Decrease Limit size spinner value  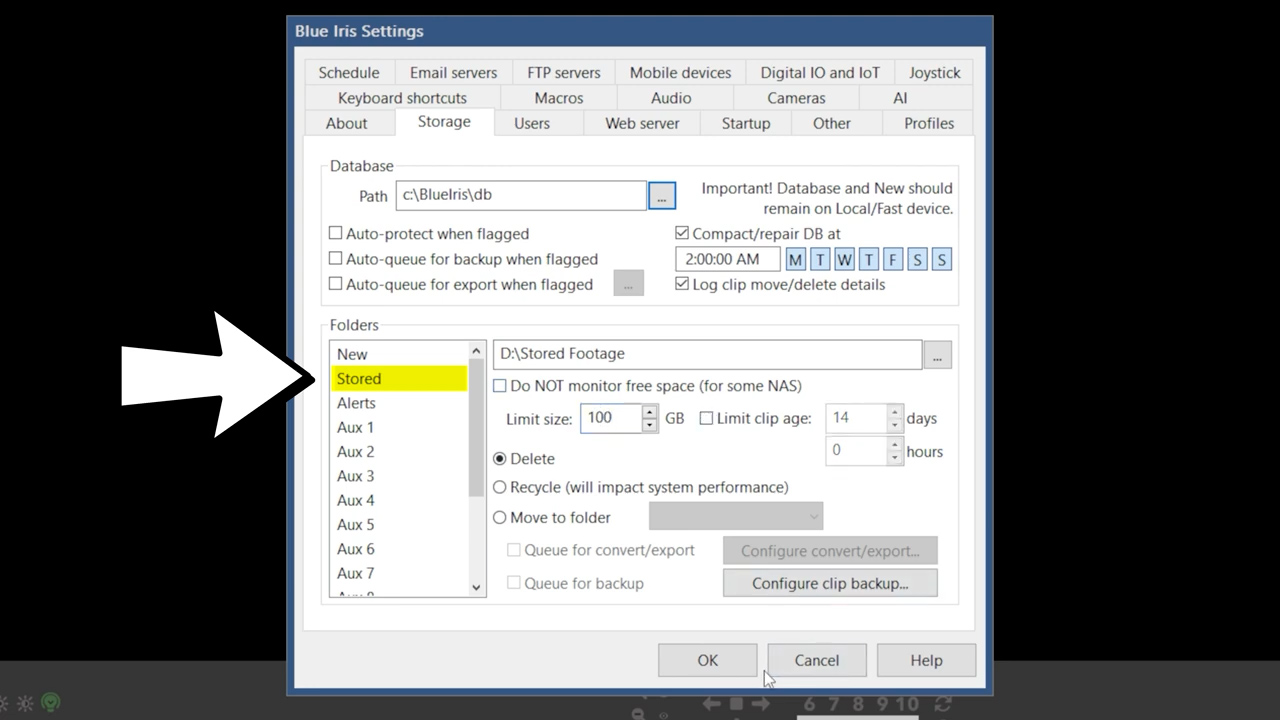650,425
